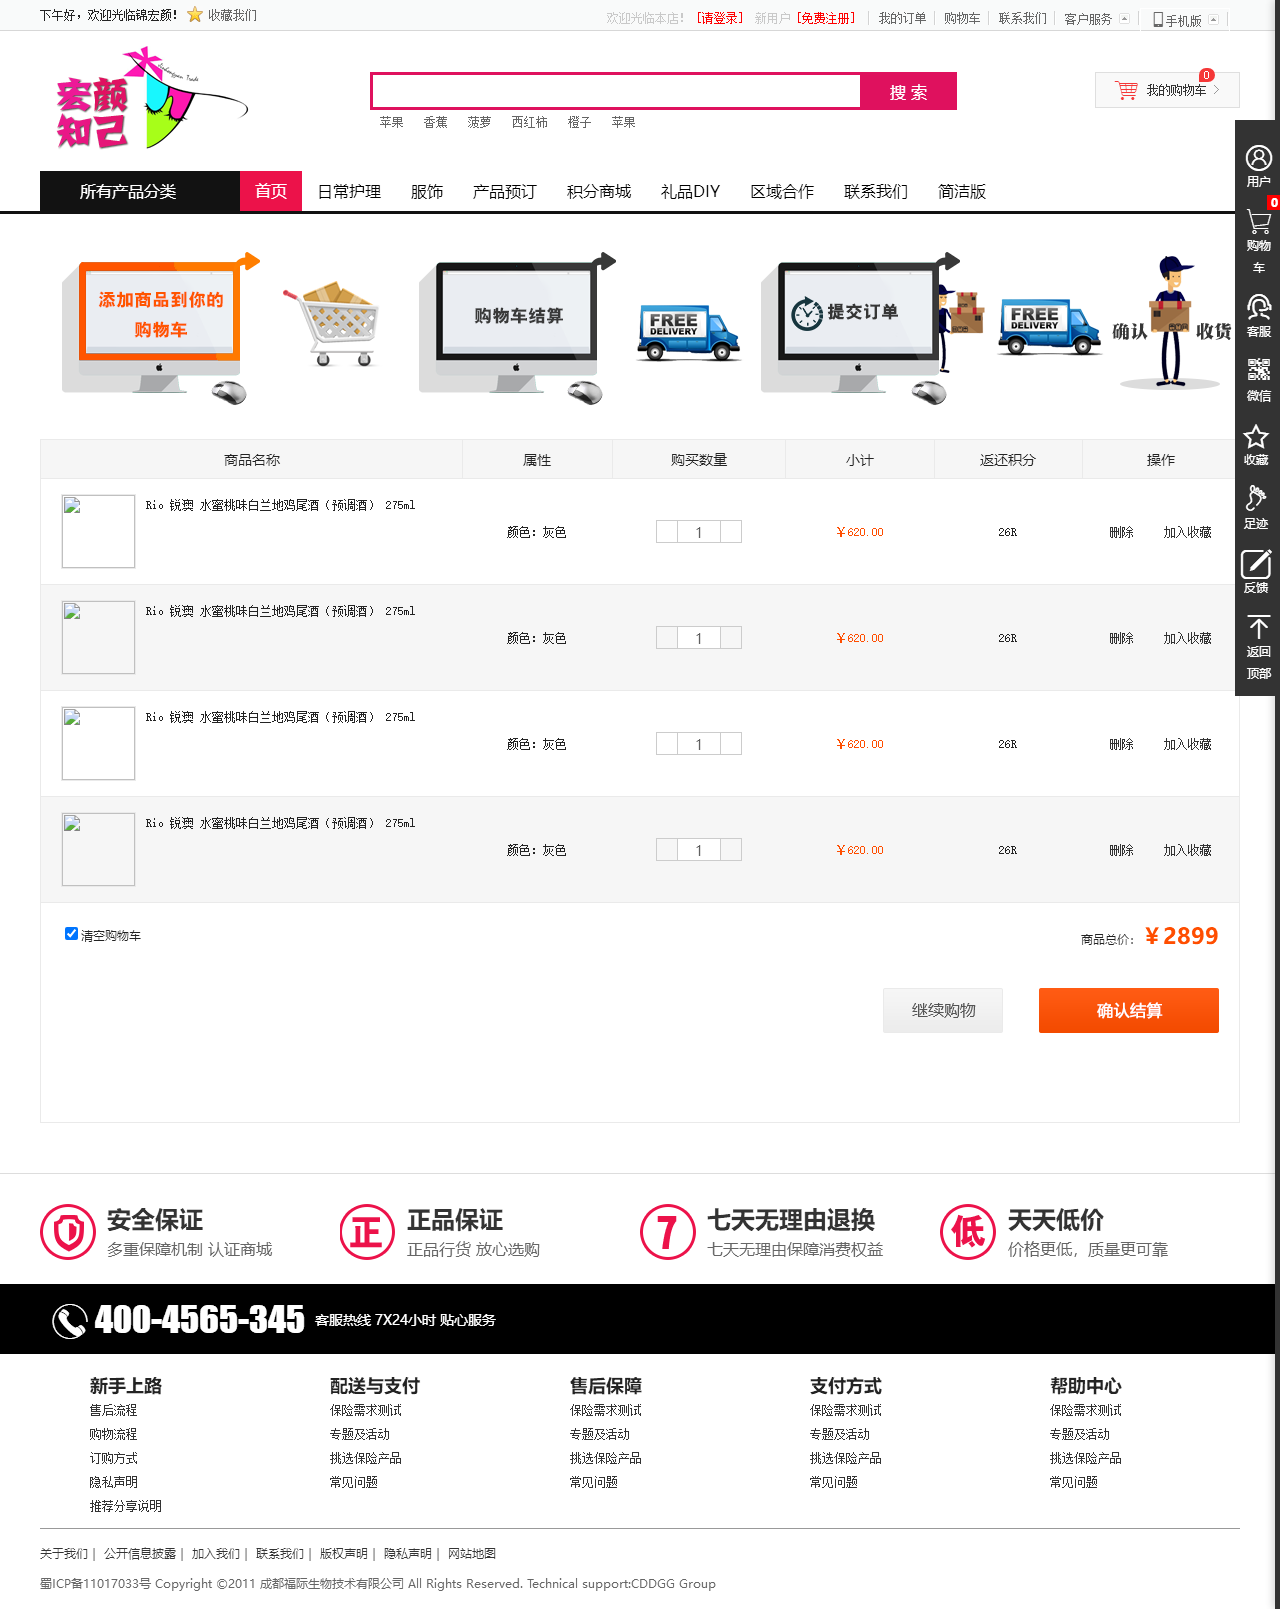The image size is (1280, 1609).
Task: Open the User icon in right sidebar
Action: click(1258, 159)
